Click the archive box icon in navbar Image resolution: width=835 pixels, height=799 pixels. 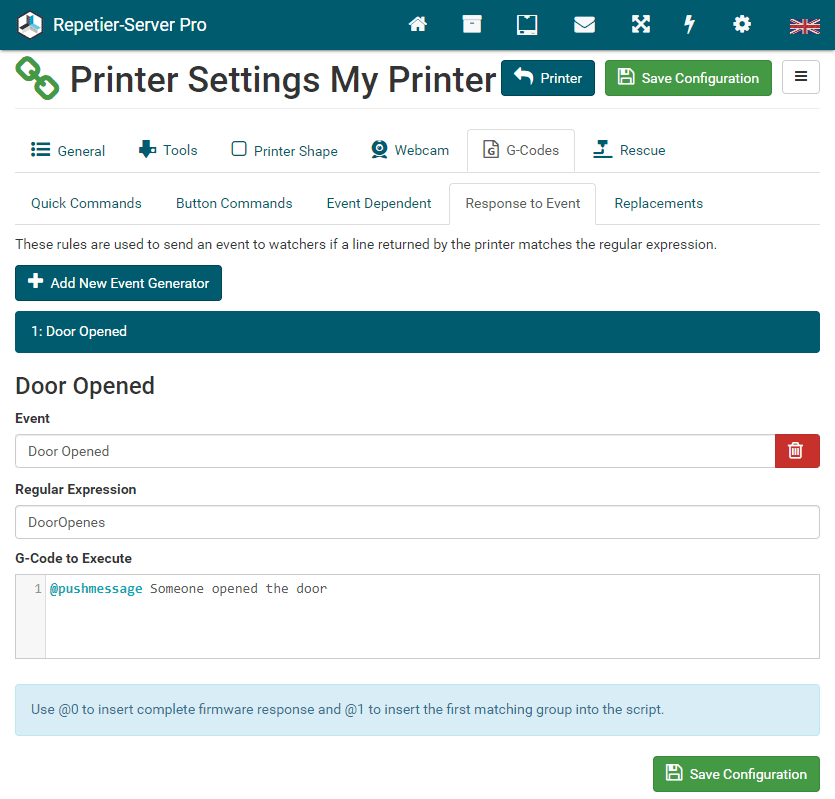click(472, 25)
